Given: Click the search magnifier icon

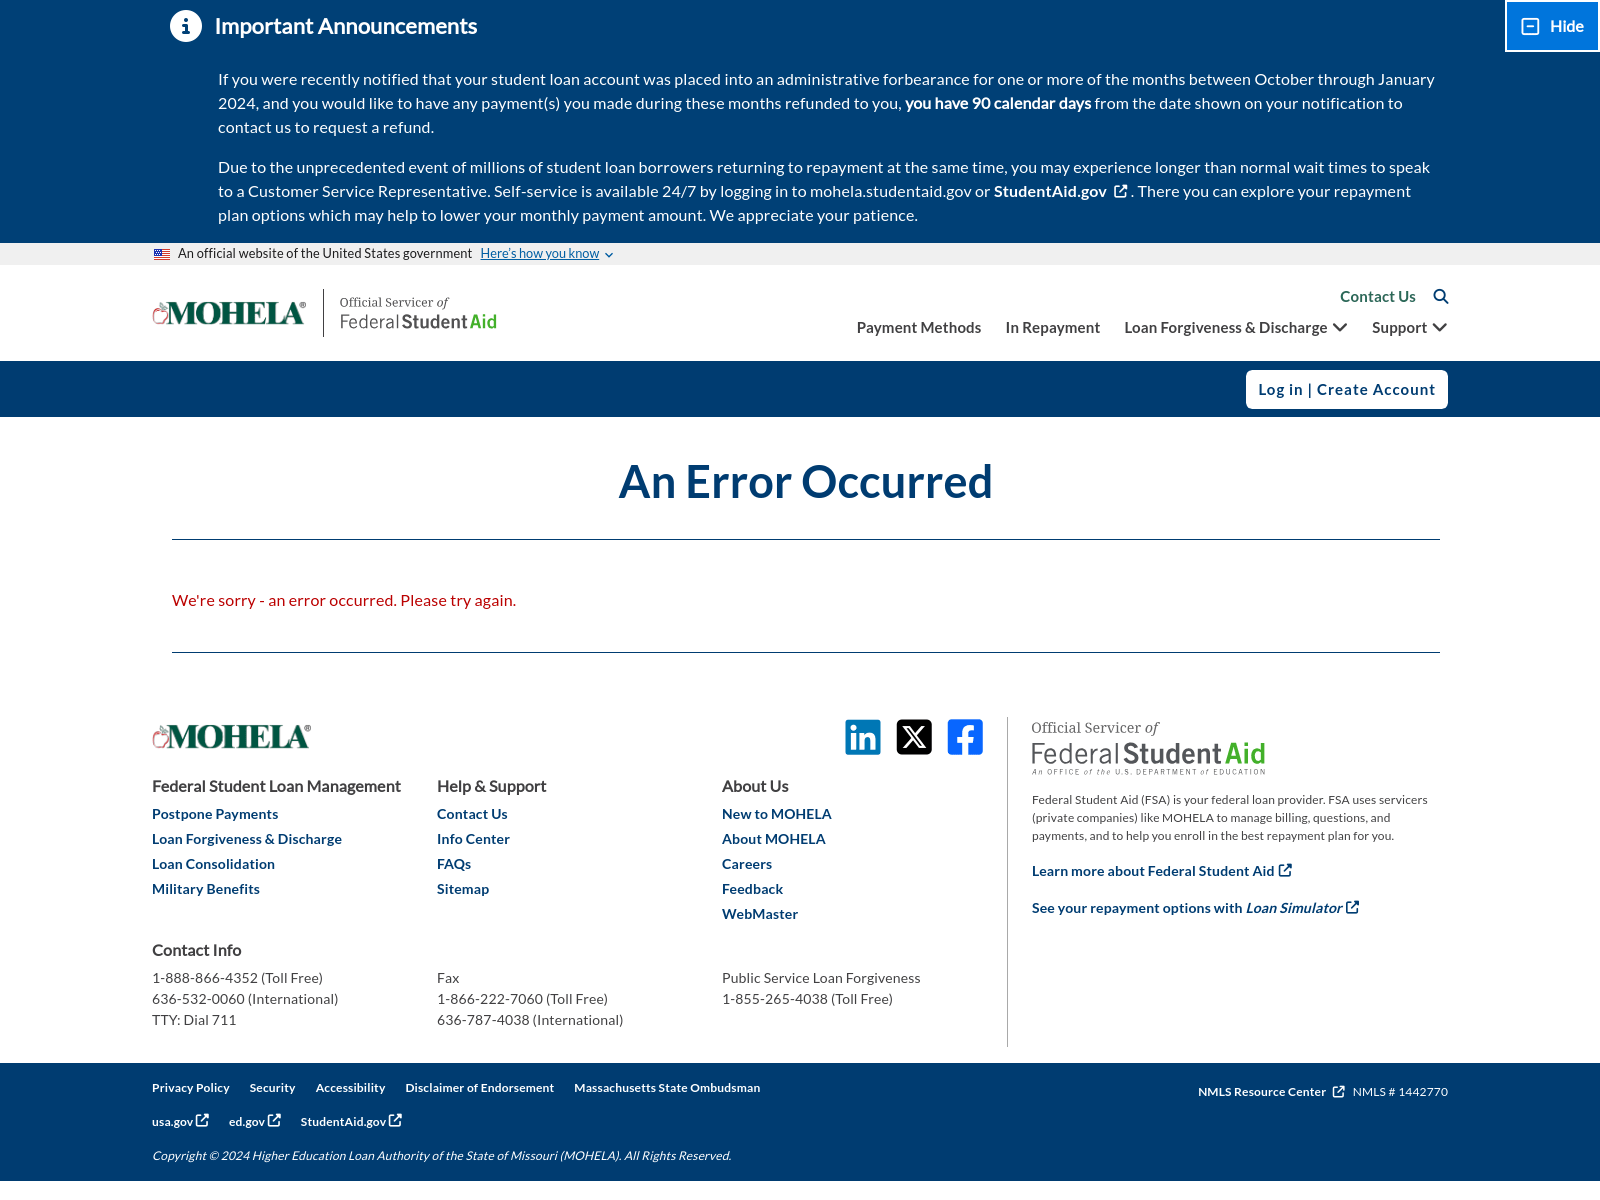Looking at the screenshot, I should click(x=1441, y=297).
